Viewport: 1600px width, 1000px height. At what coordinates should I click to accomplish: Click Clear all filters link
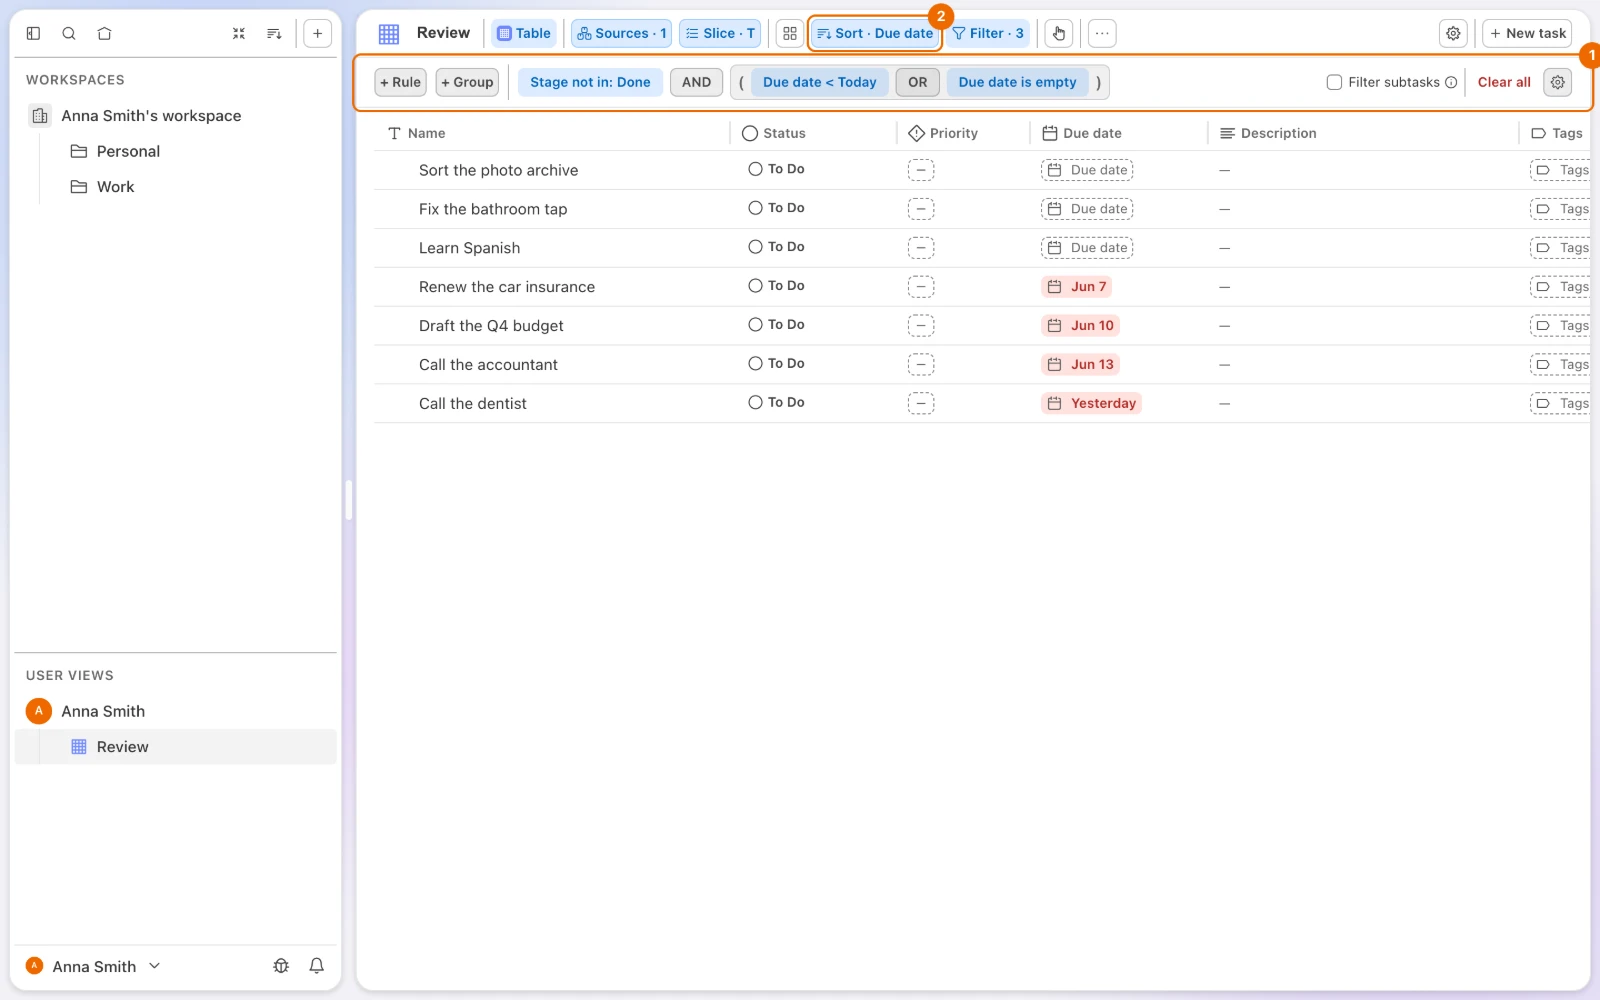pos(1504,82)
